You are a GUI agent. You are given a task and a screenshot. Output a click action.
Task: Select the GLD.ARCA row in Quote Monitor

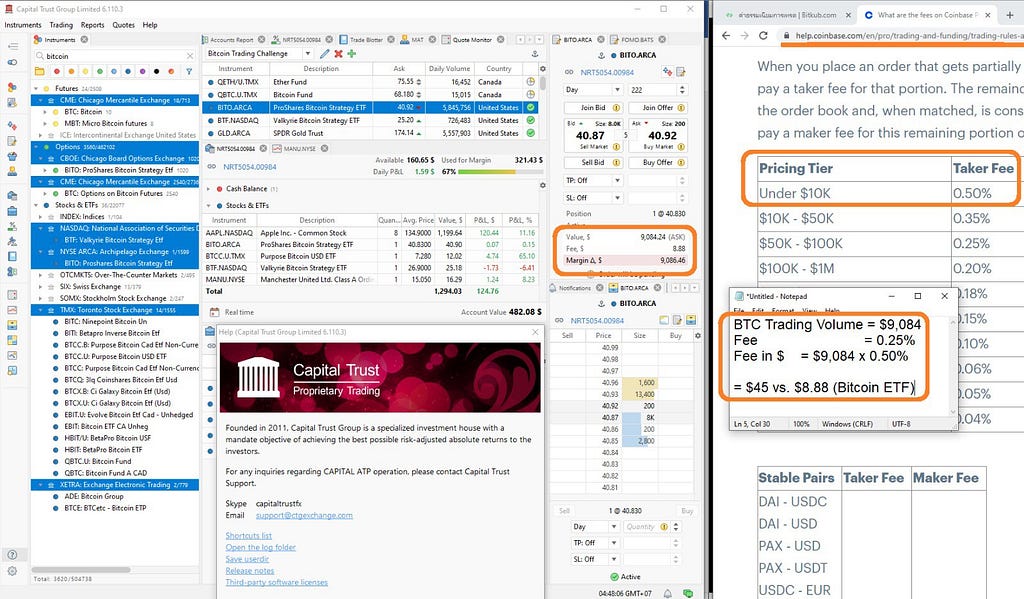pyautogui.click(x=372, y=133)
